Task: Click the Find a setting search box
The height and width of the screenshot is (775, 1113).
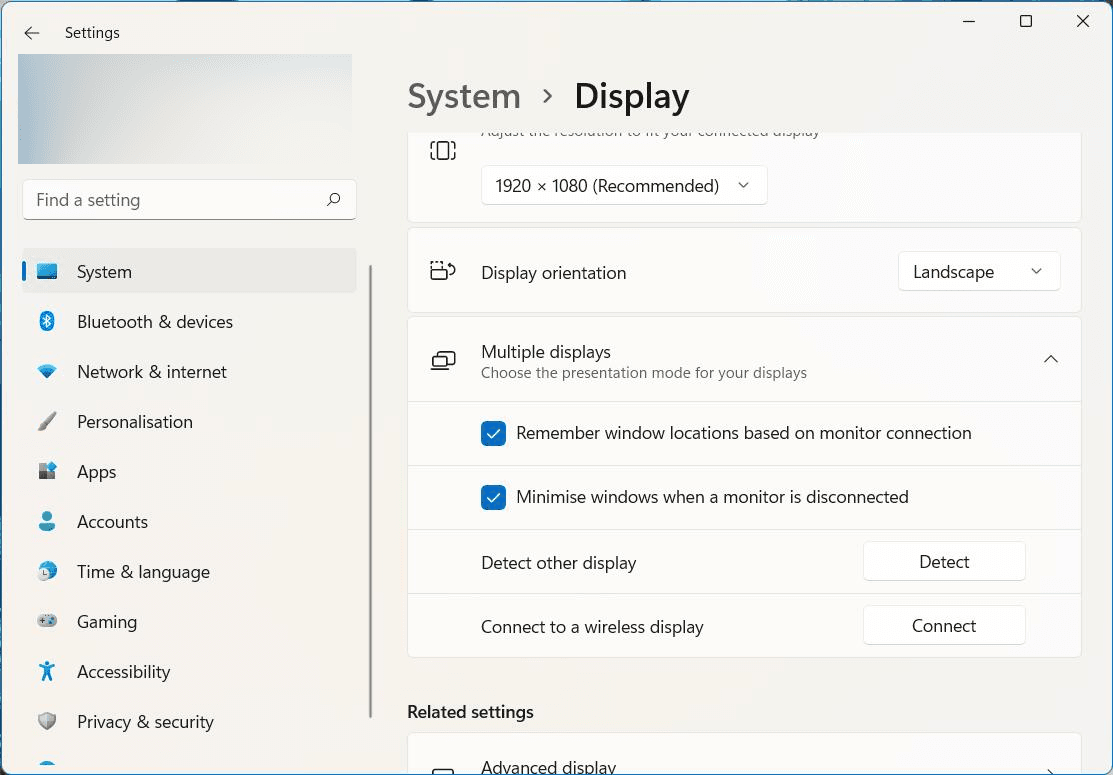Action: pyautogui.click(x=190, y=199)
